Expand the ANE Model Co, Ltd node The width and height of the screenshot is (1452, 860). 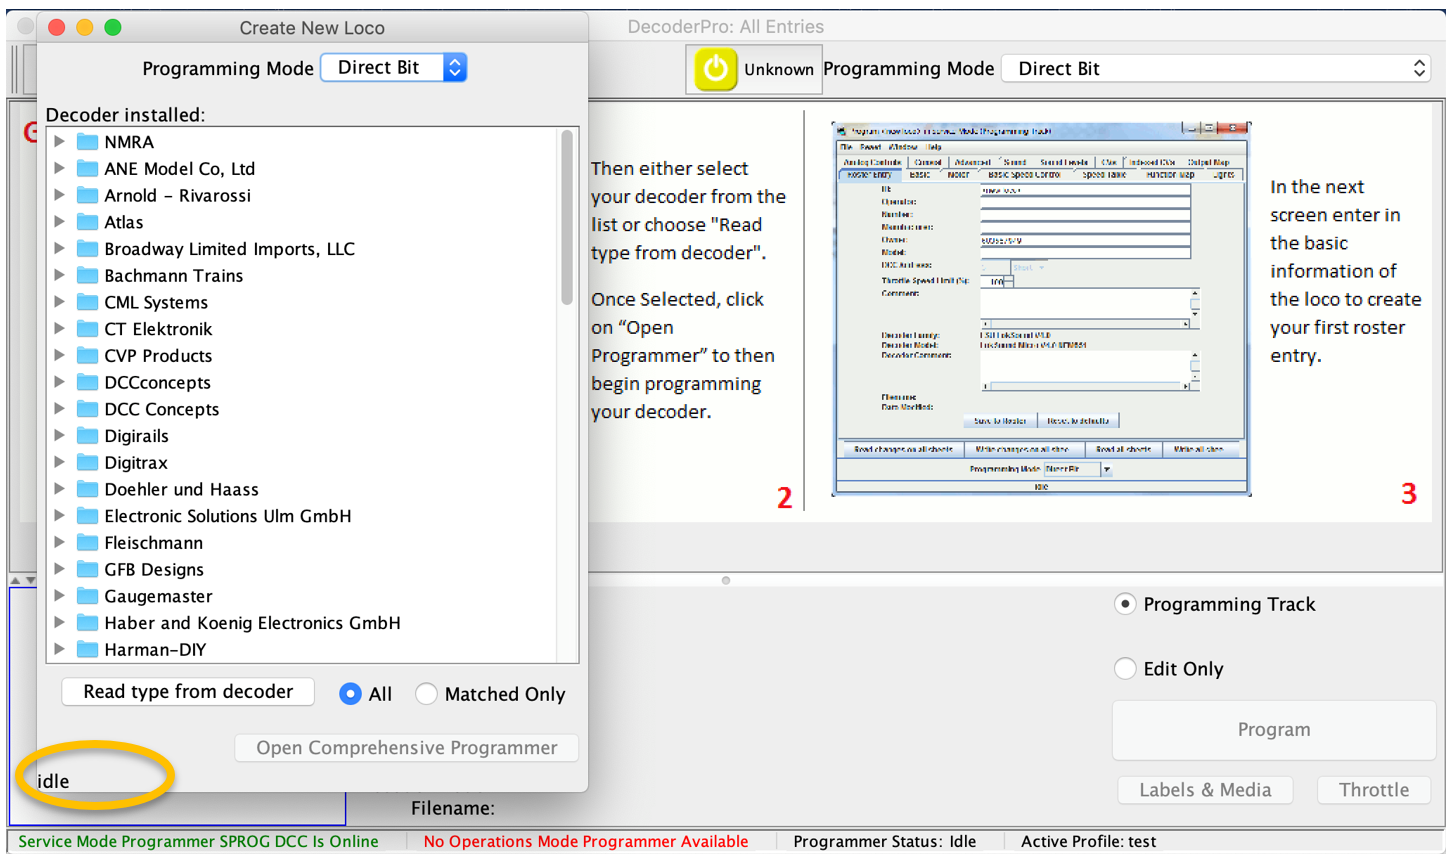[60, 169]
